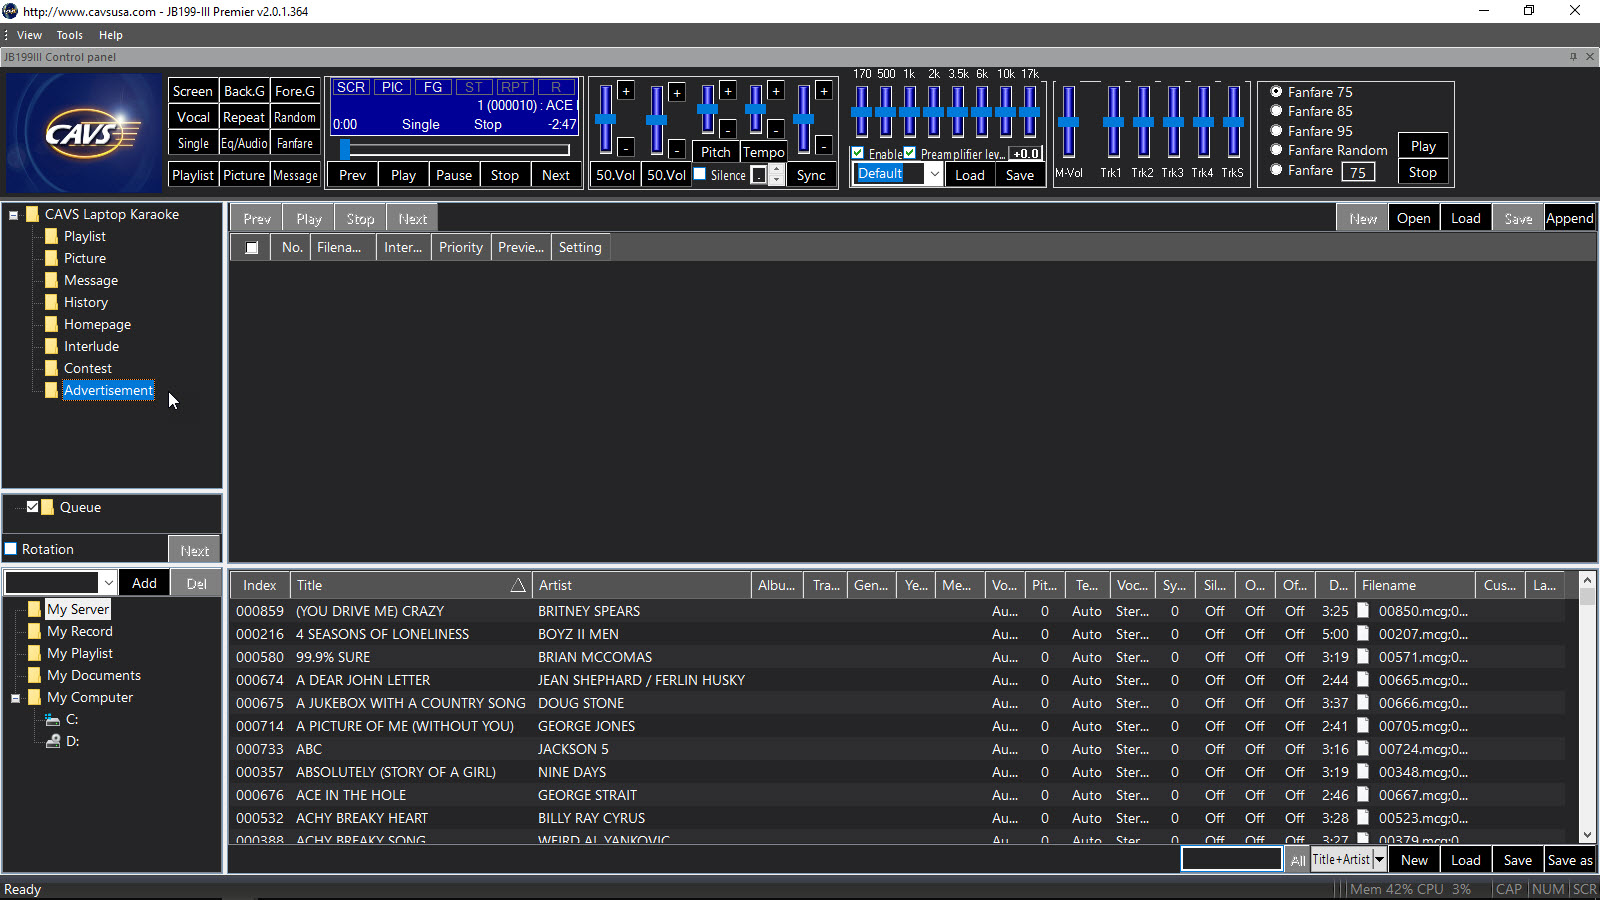Switch to the SCR display mode
The height and width of the screenshot is (900, 1600).
tap(350, 87)
